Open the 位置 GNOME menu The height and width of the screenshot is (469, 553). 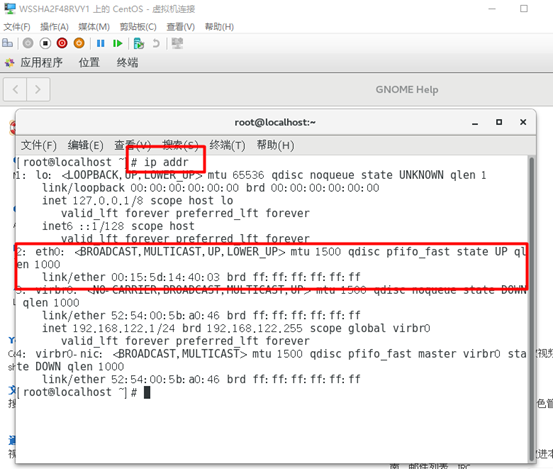[89, 63]
